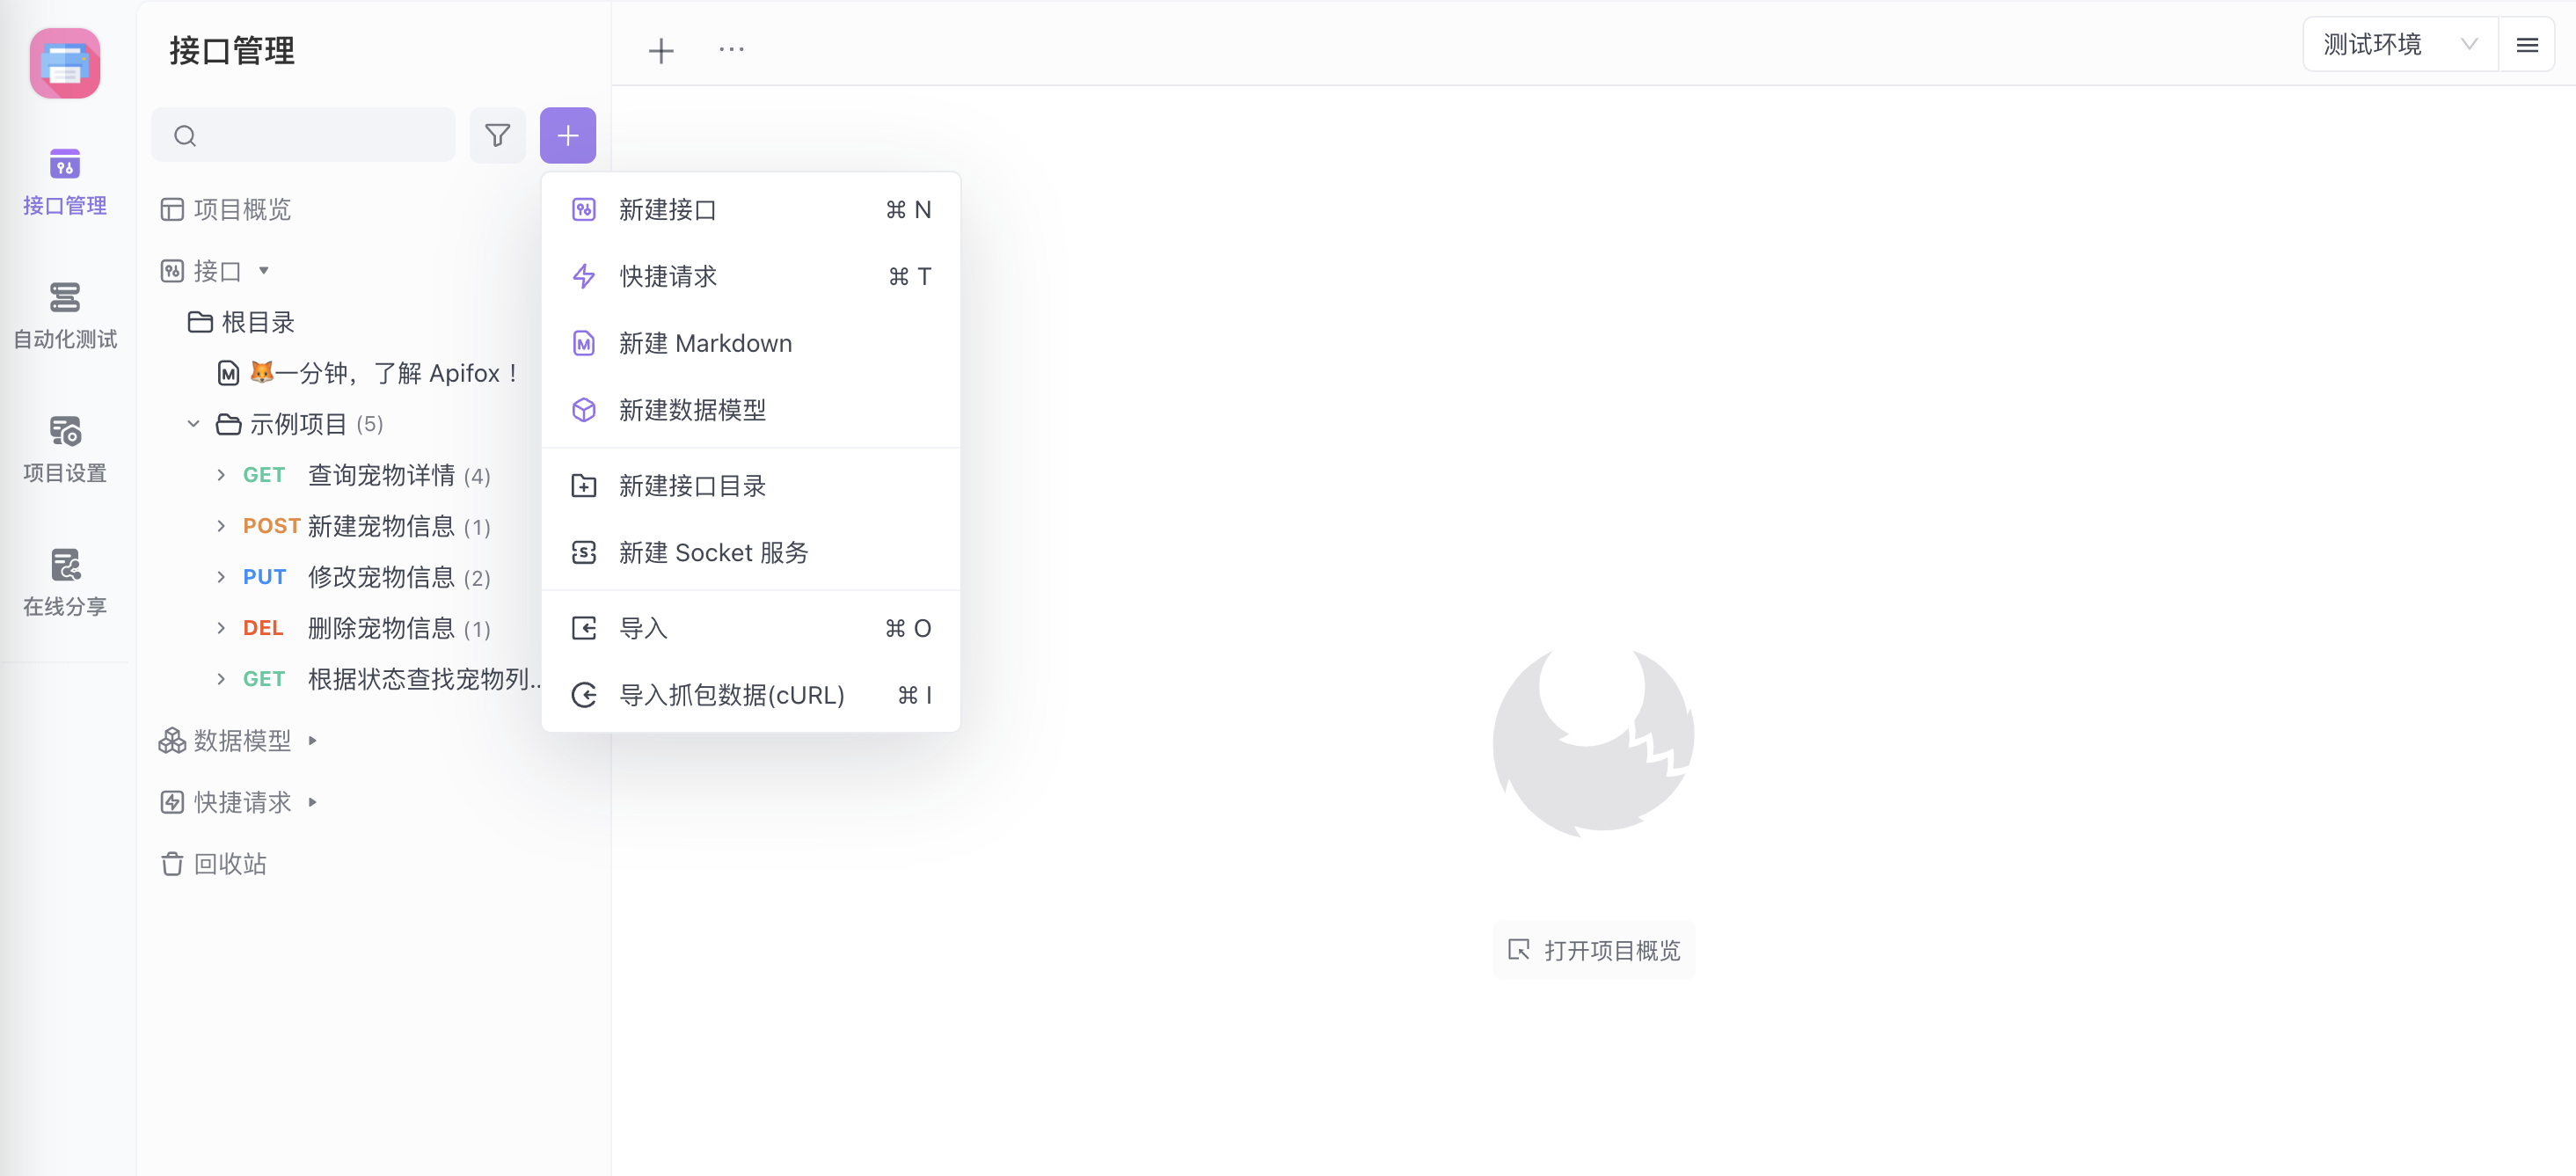The width and height of the screenshot is (2576, 1176).
Task: Expand the GET 查询宠物详情 endpoint
Action: coord(221,474)
